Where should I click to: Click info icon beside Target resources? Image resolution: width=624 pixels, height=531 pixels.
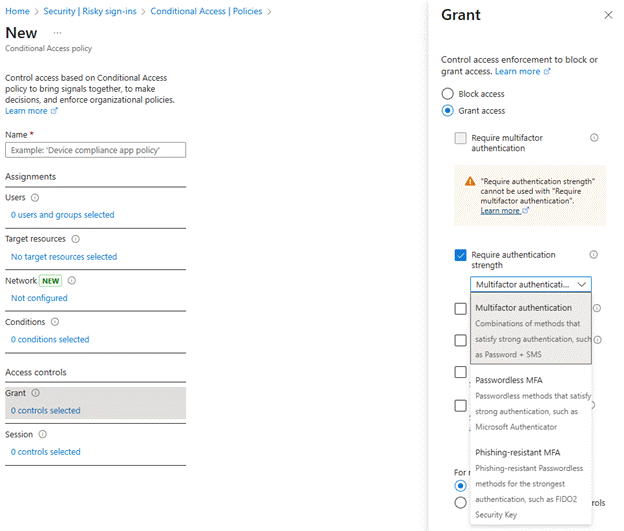76,240
